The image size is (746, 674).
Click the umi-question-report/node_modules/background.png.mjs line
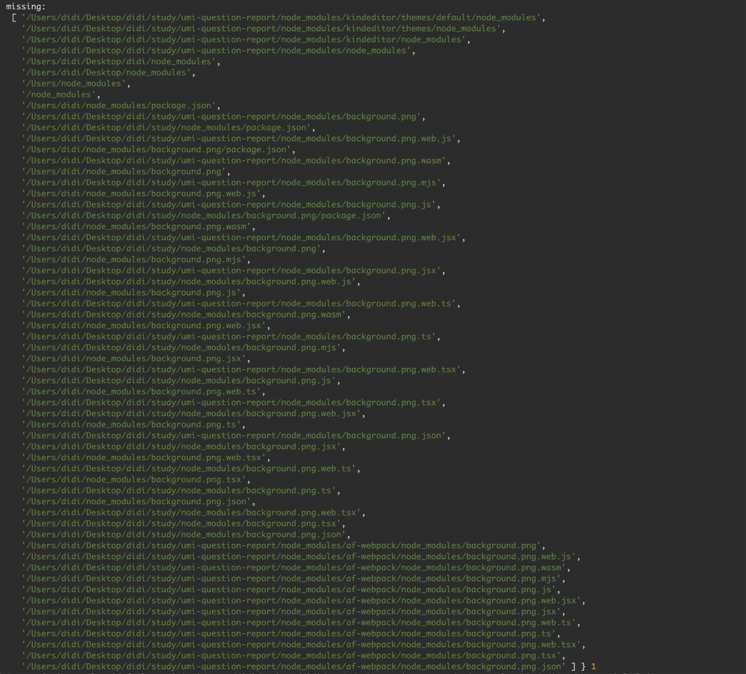point(234,183)
